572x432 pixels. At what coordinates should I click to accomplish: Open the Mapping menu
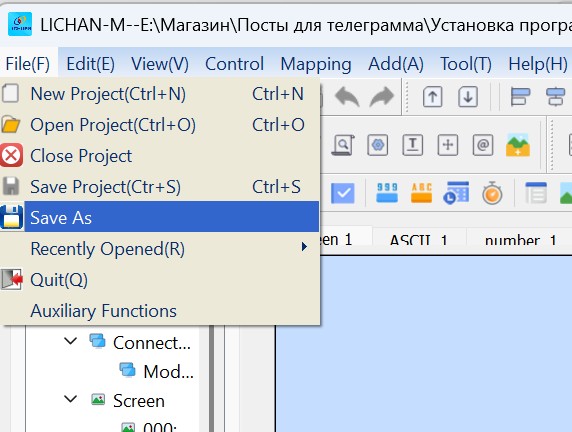316,64
